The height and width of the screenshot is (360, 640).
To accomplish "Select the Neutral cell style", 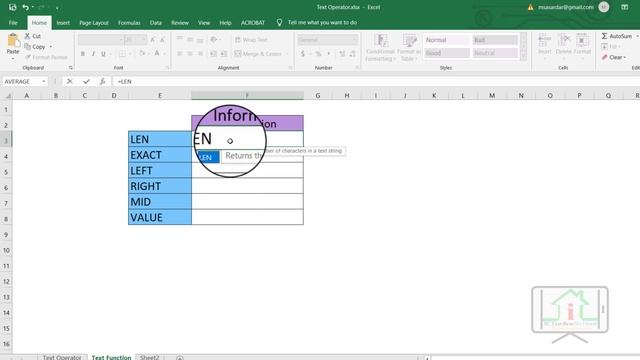I will (495, 53).
